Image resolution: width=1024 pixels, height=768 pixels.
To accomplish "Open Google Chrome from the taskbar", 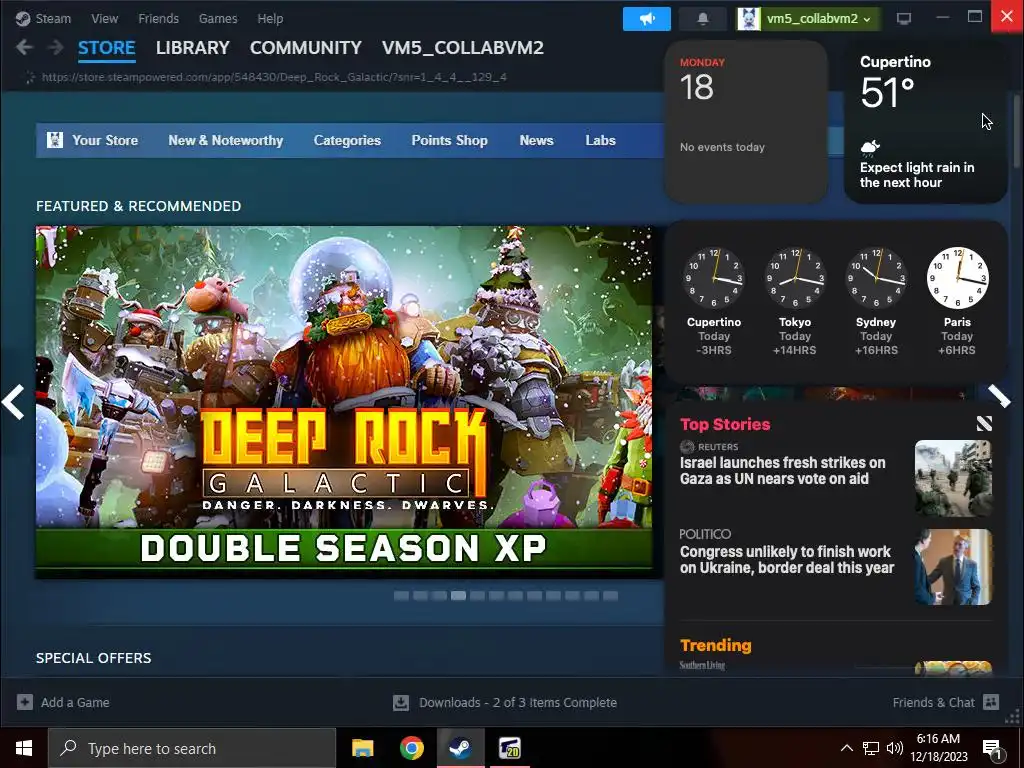I will click(411, 748).
